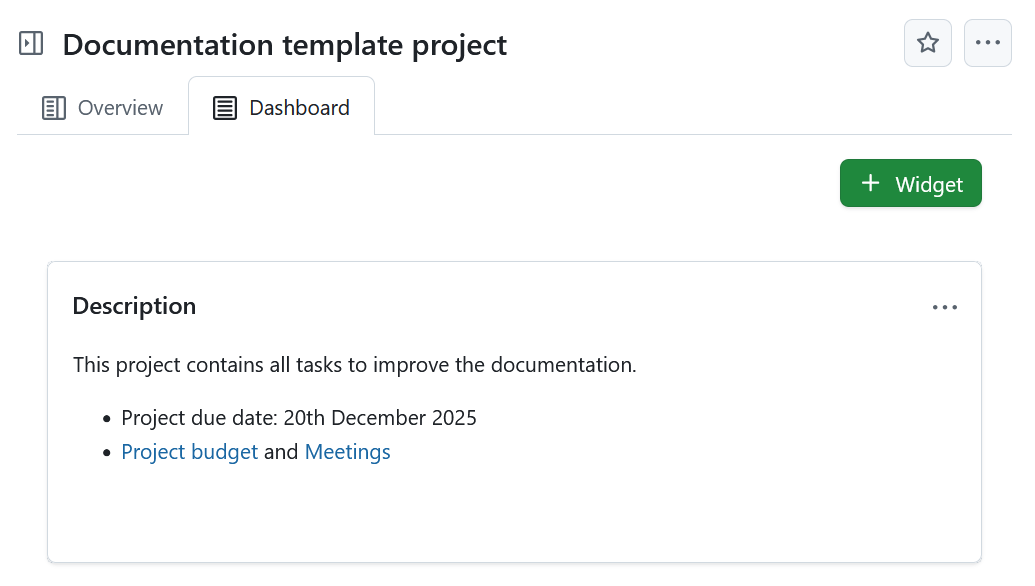Follow the Meetings hyperlink
This screenshot has height=586, width=1035.
(347, 451)
